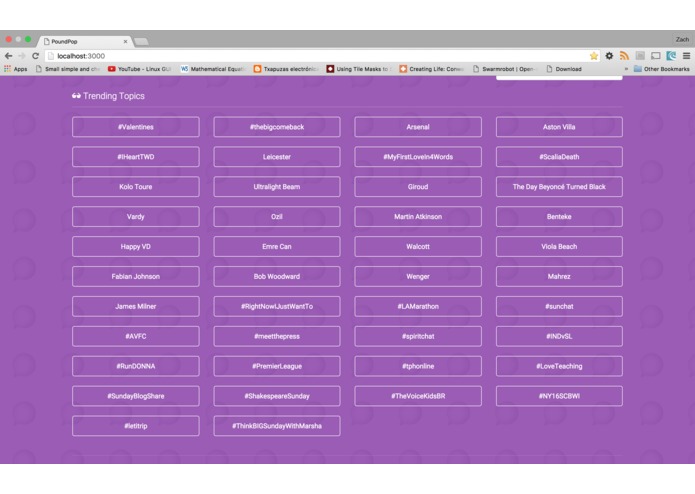Choose the #letitrip topic
The height and width of the screenshot is (494, 695).
[x=136, y=426]
